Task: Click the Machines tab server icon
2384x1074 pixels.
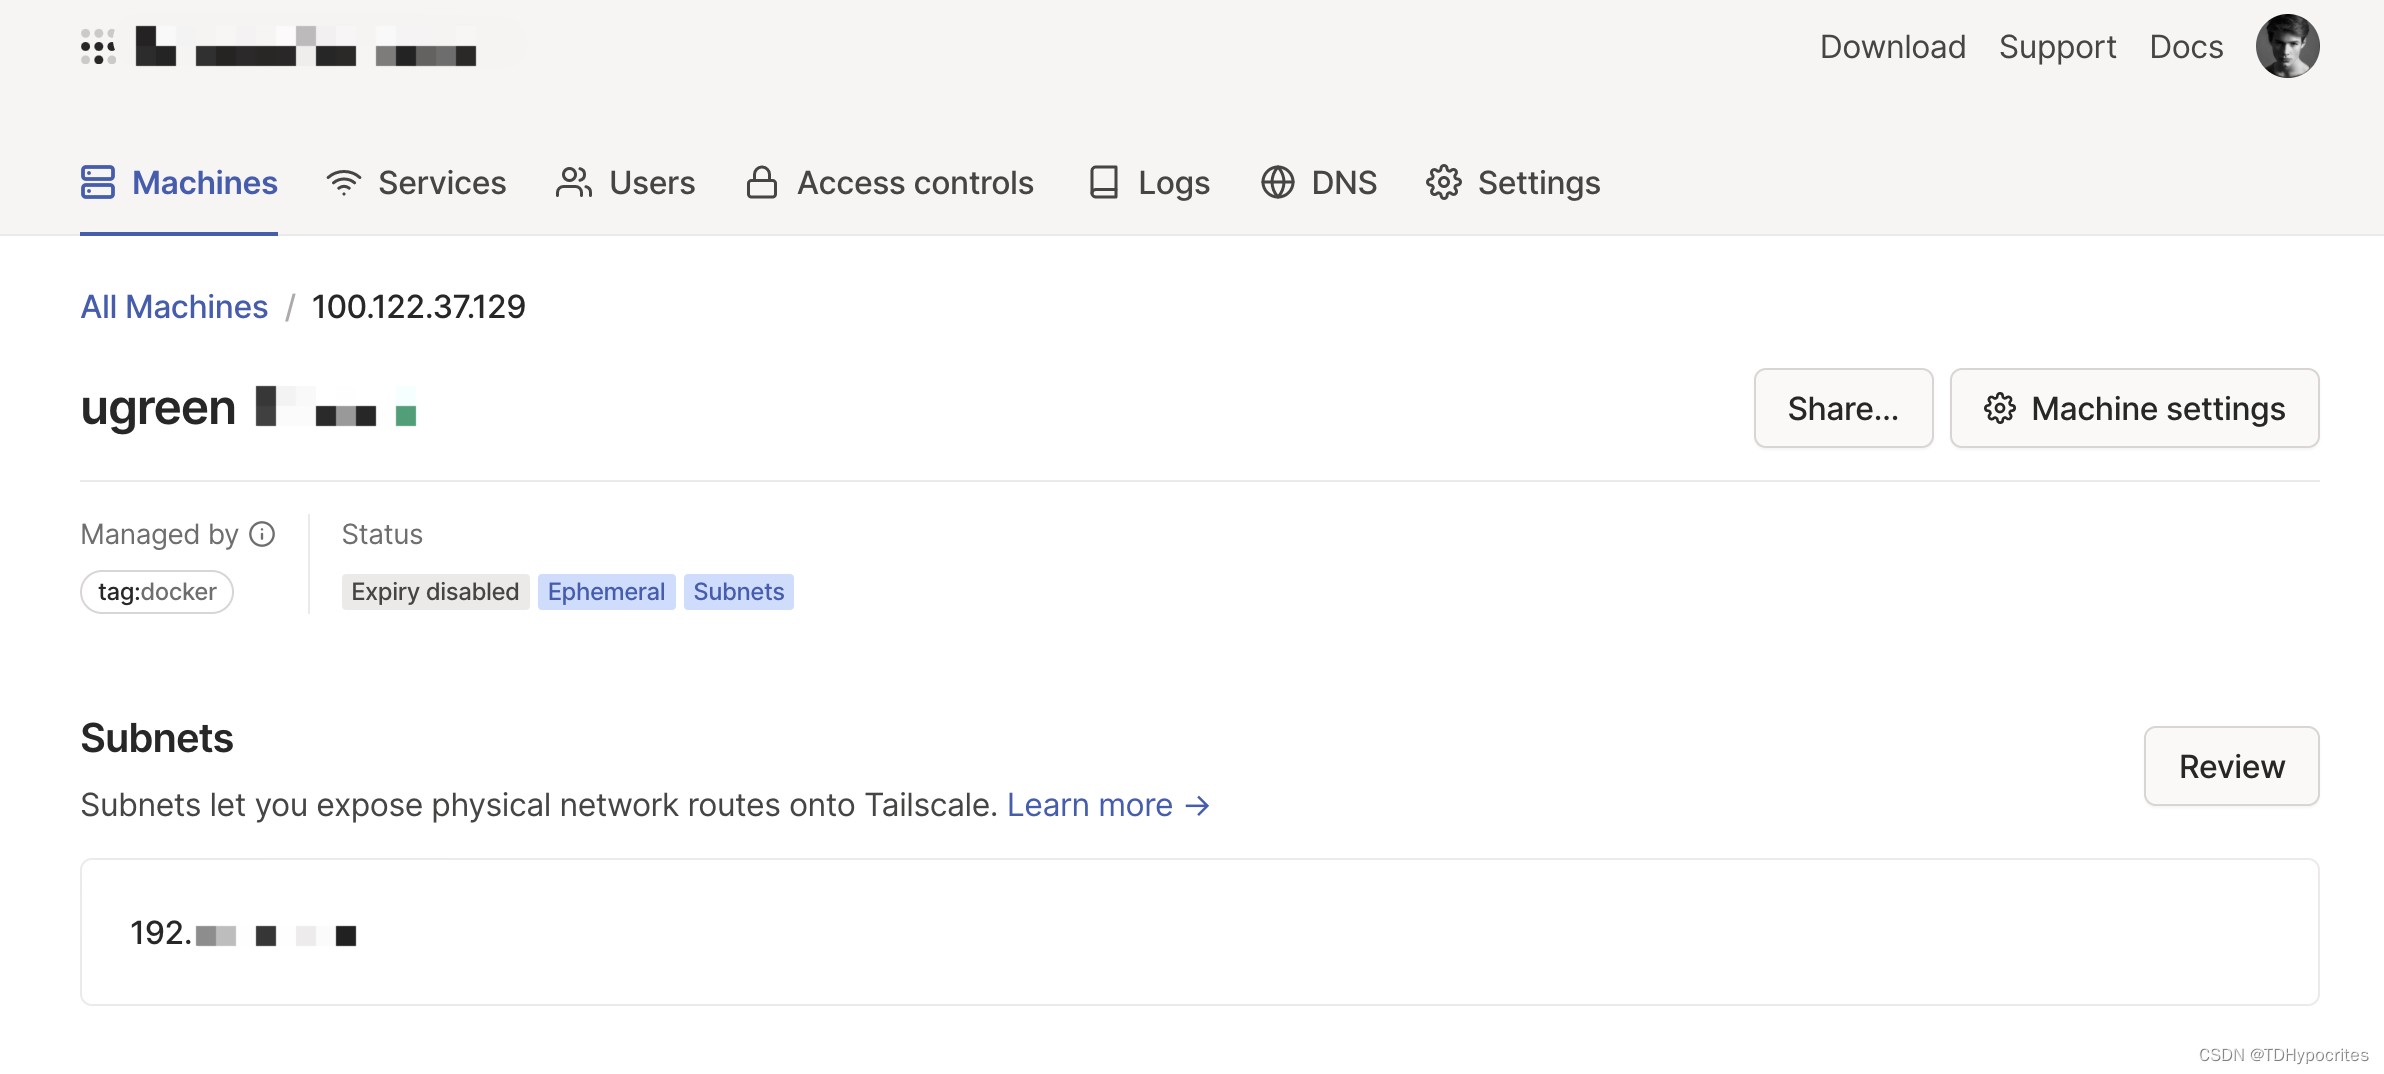Action: pos(98,182)
